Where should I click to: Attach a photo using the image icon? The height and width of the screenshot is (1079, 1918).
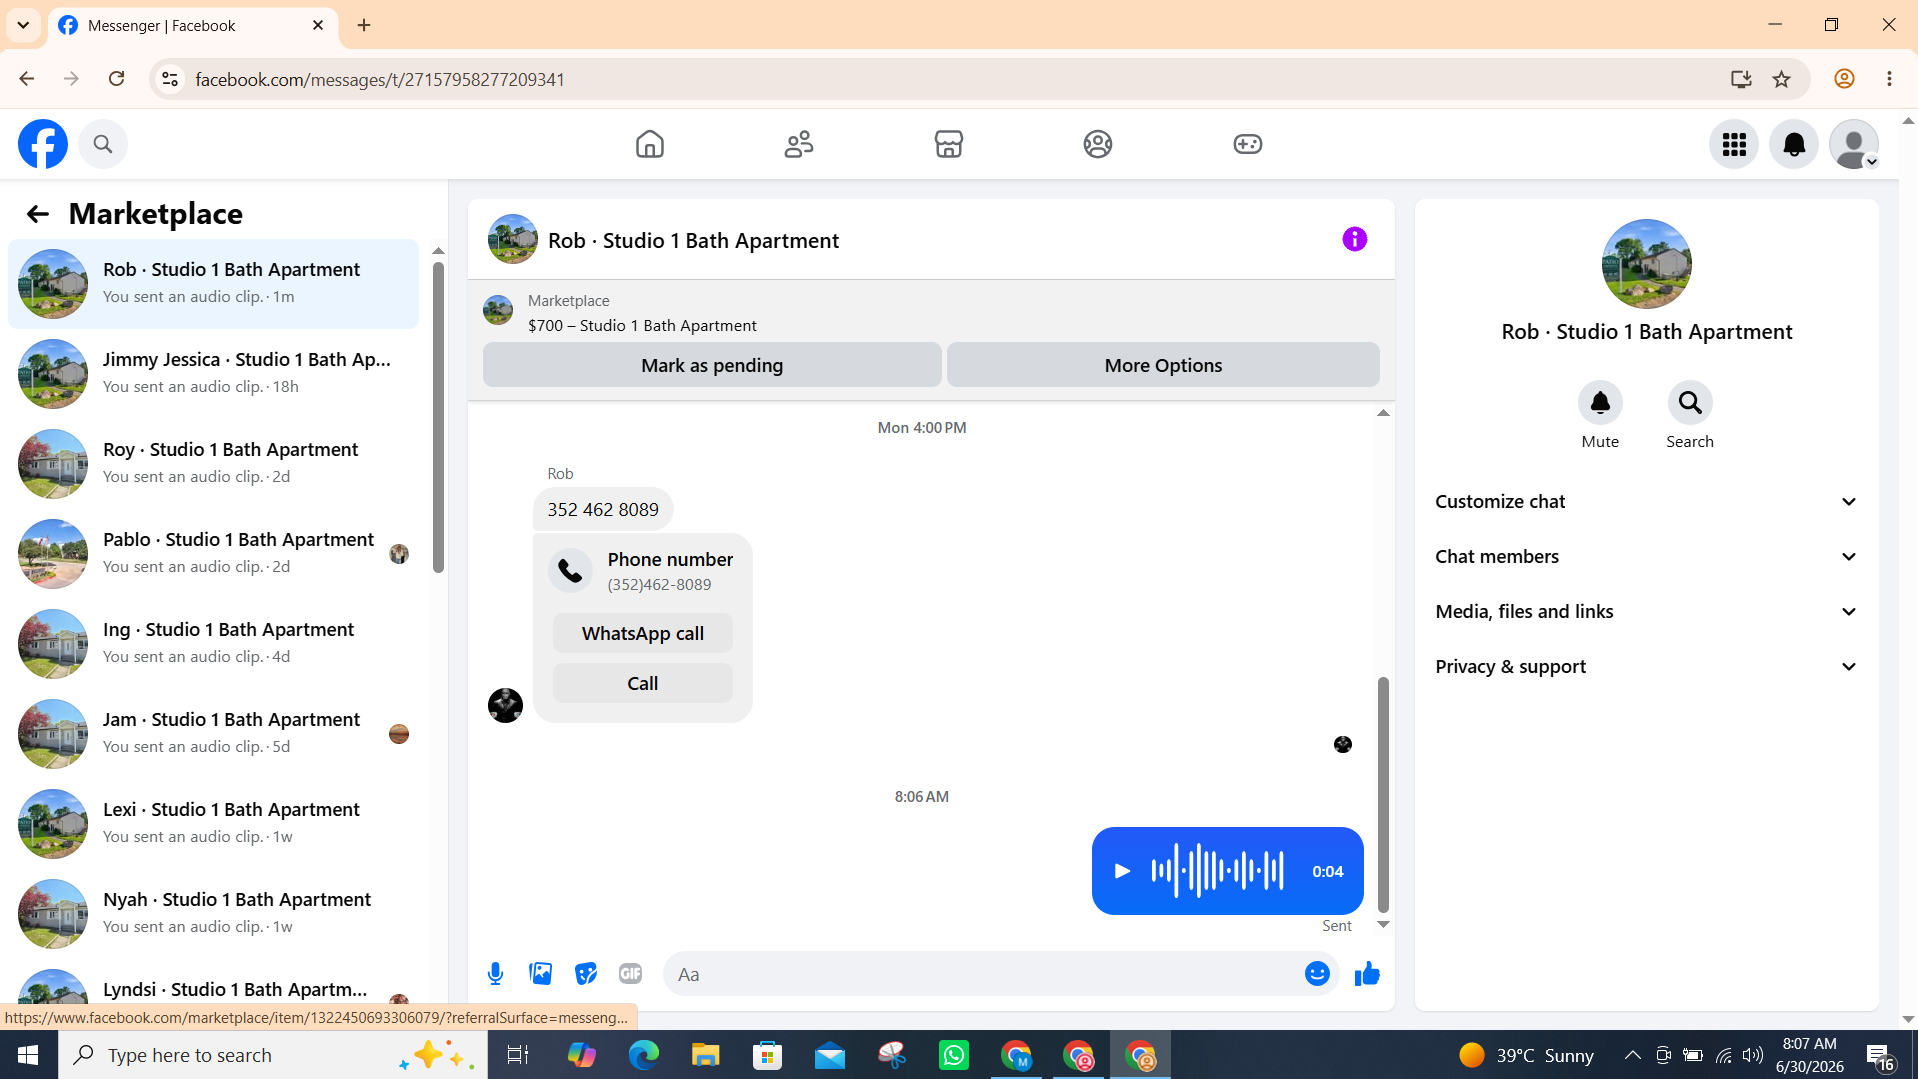541,974
